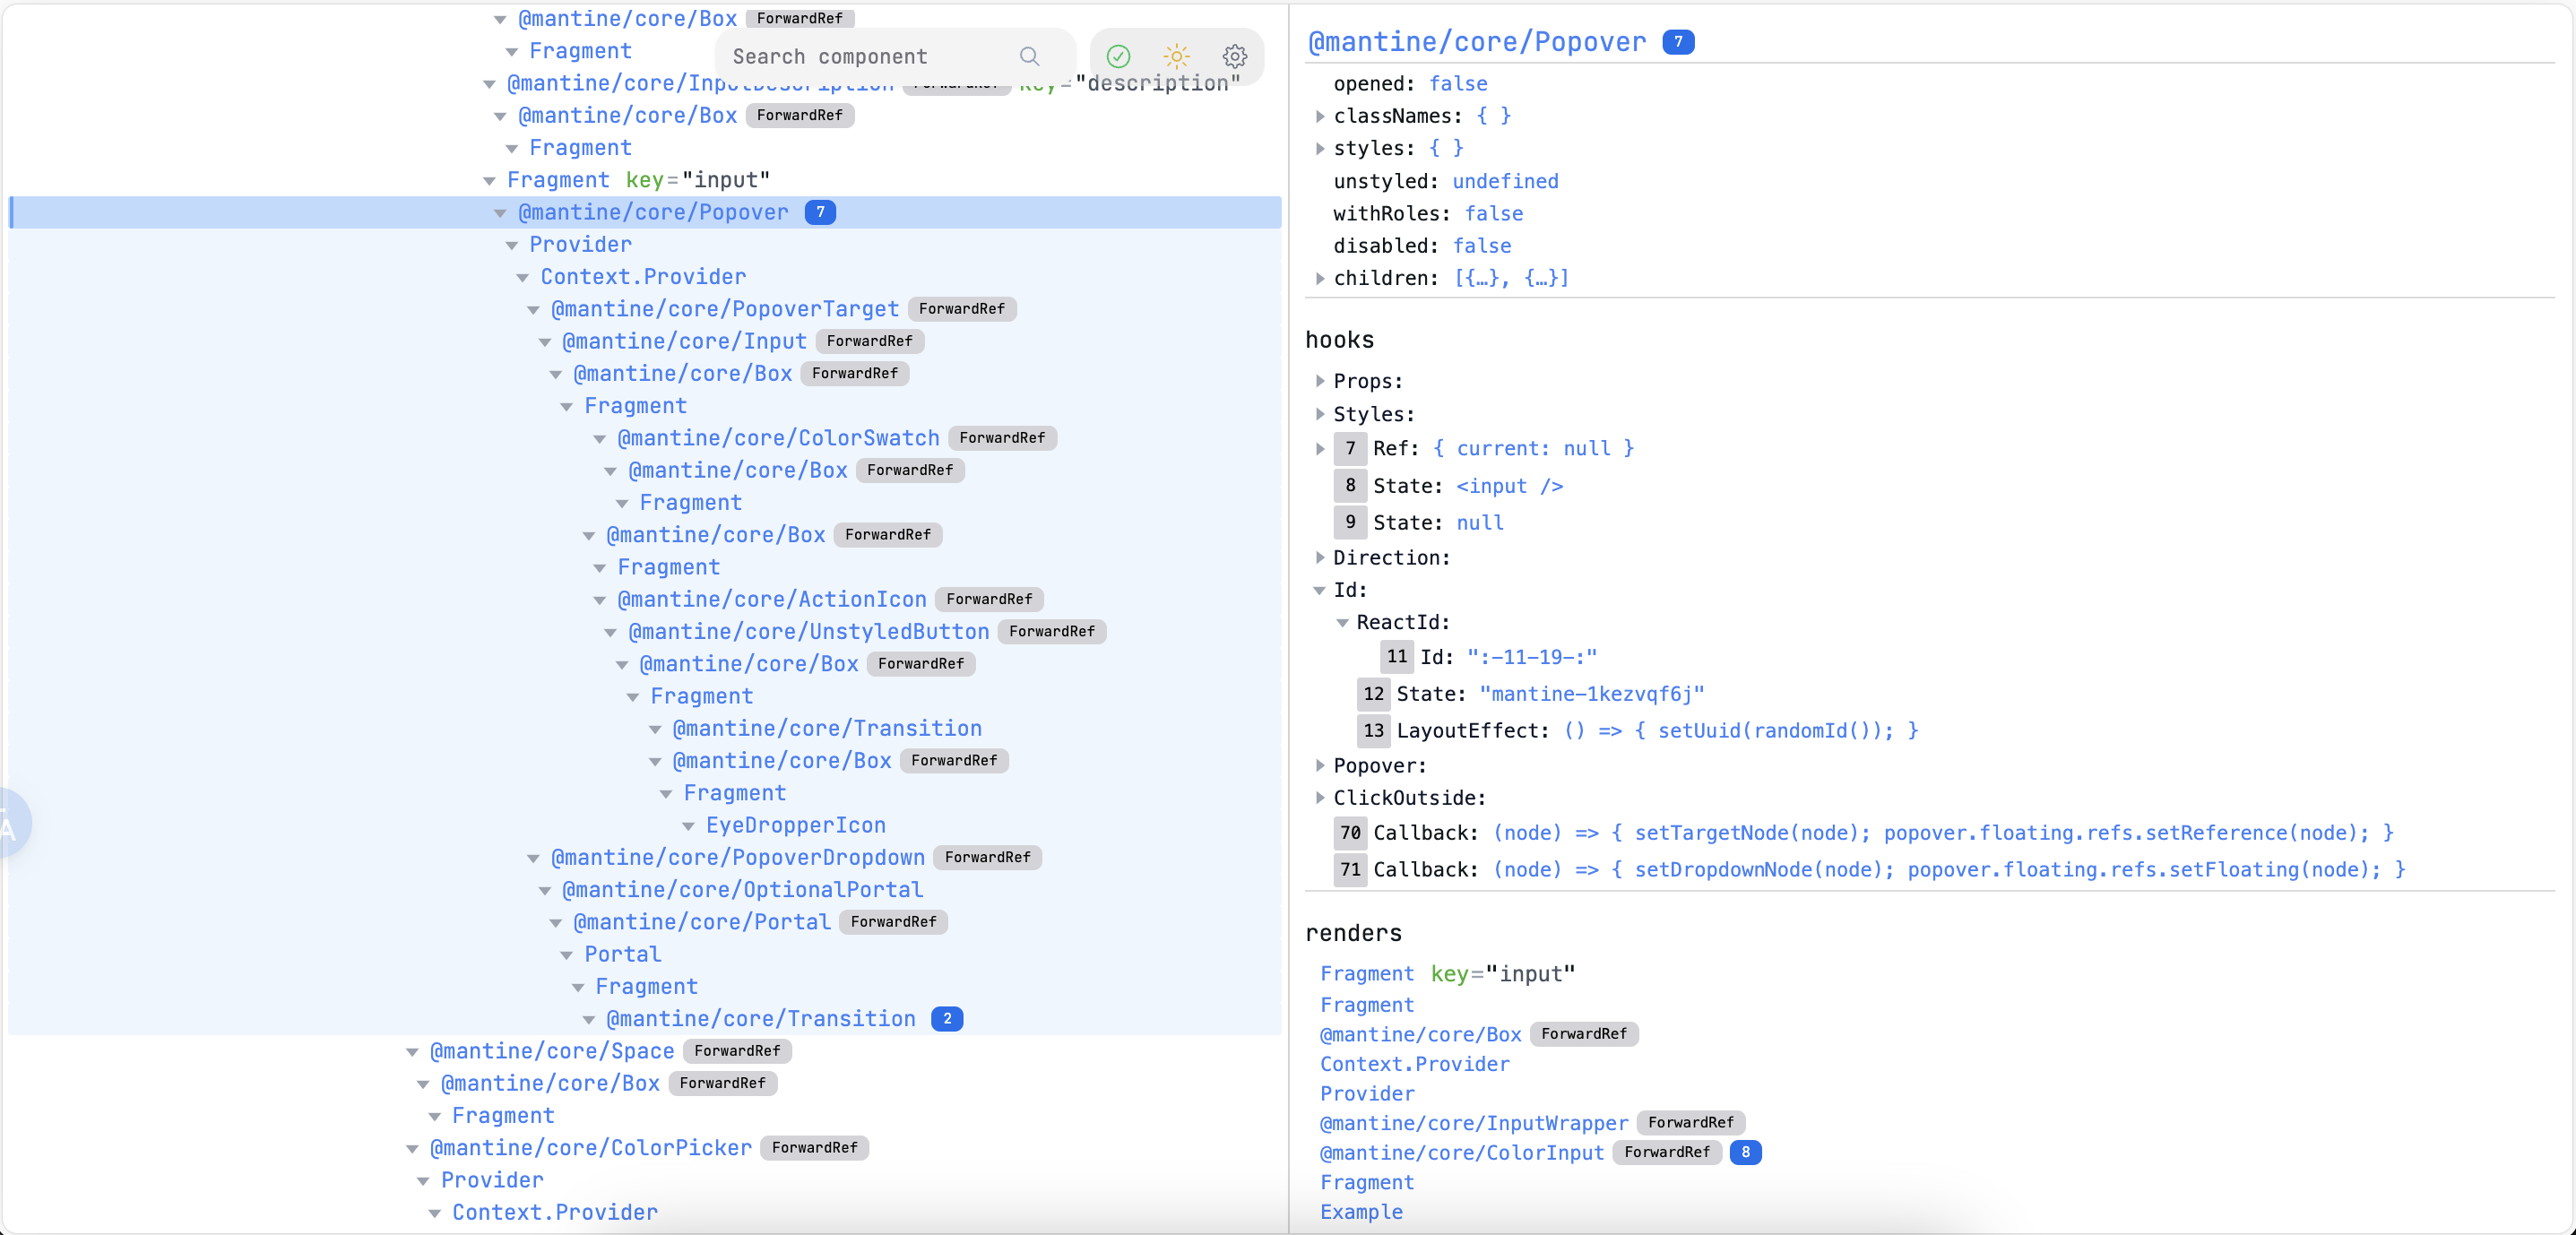
Task: Click the sun/theme toggle icon
Action: click(x=1176, y=54)
